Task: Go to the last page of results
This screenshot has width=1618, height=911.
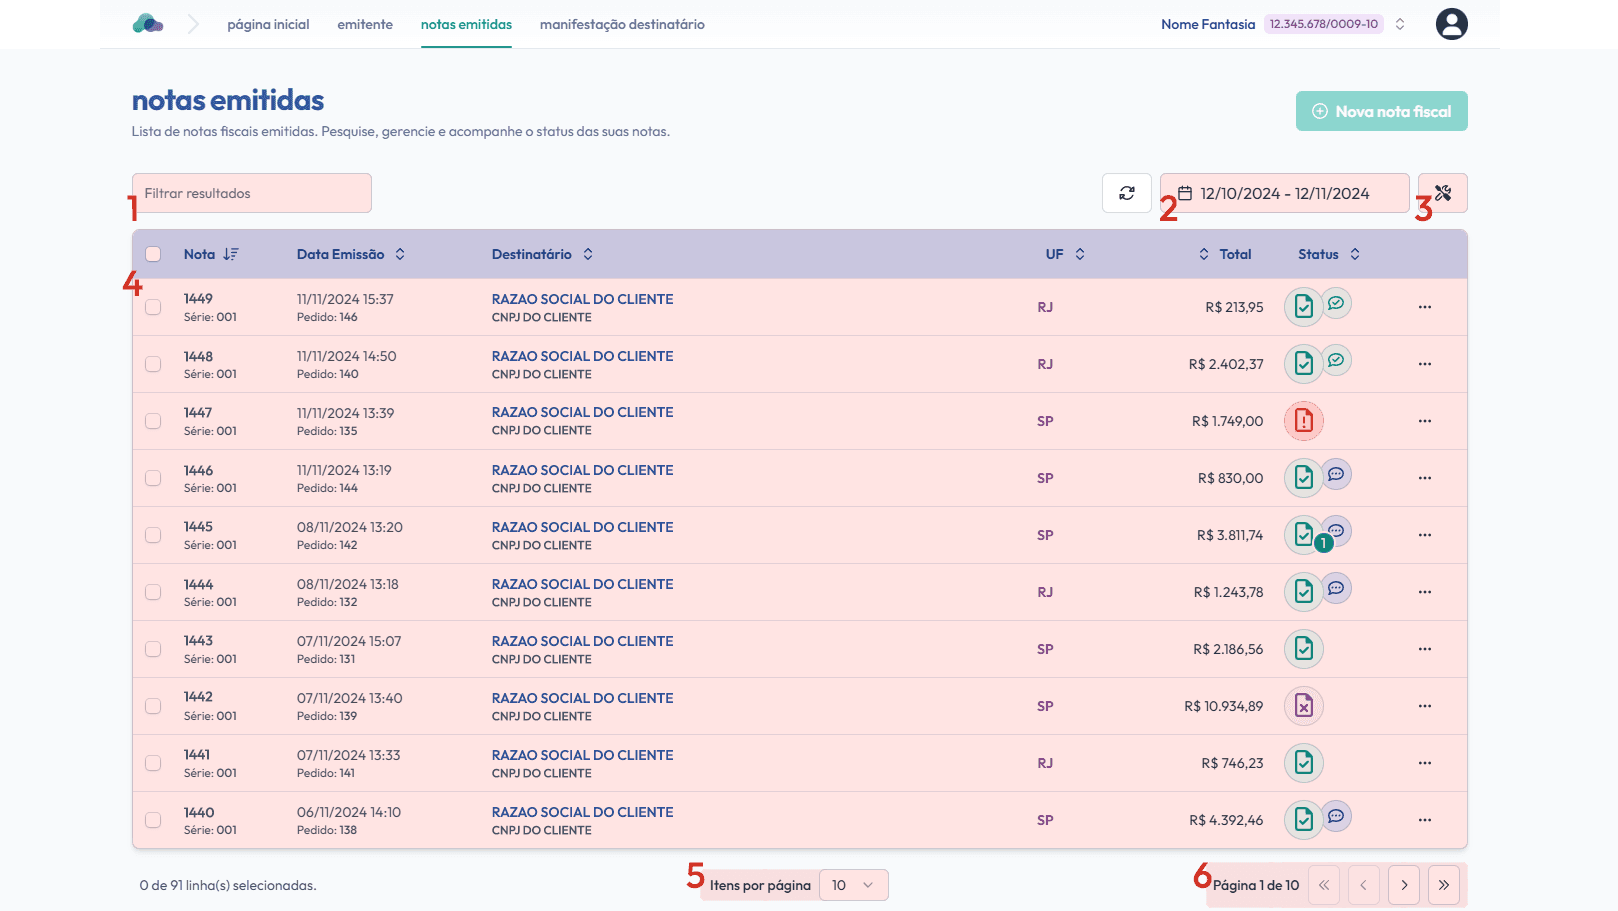Action: click(1443, 885)
